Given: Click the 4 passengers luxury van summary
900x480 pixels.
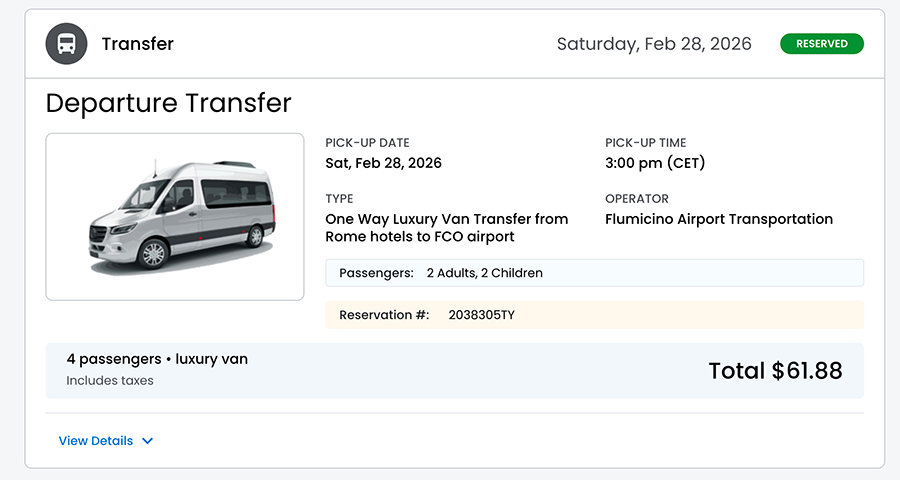Looking at the screenshot, I should [x=157, y=359].
